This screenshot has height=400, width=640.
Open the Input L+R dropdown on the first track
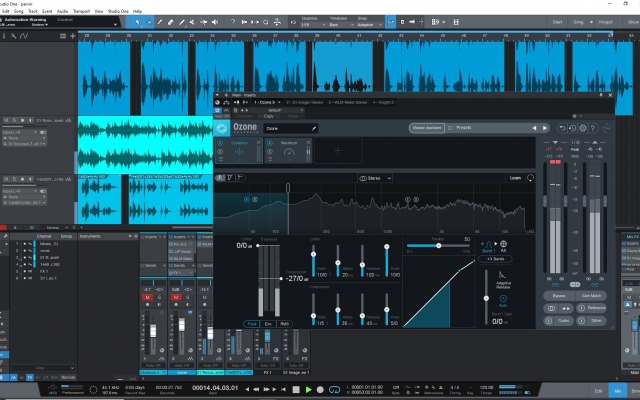coord(20,132)
